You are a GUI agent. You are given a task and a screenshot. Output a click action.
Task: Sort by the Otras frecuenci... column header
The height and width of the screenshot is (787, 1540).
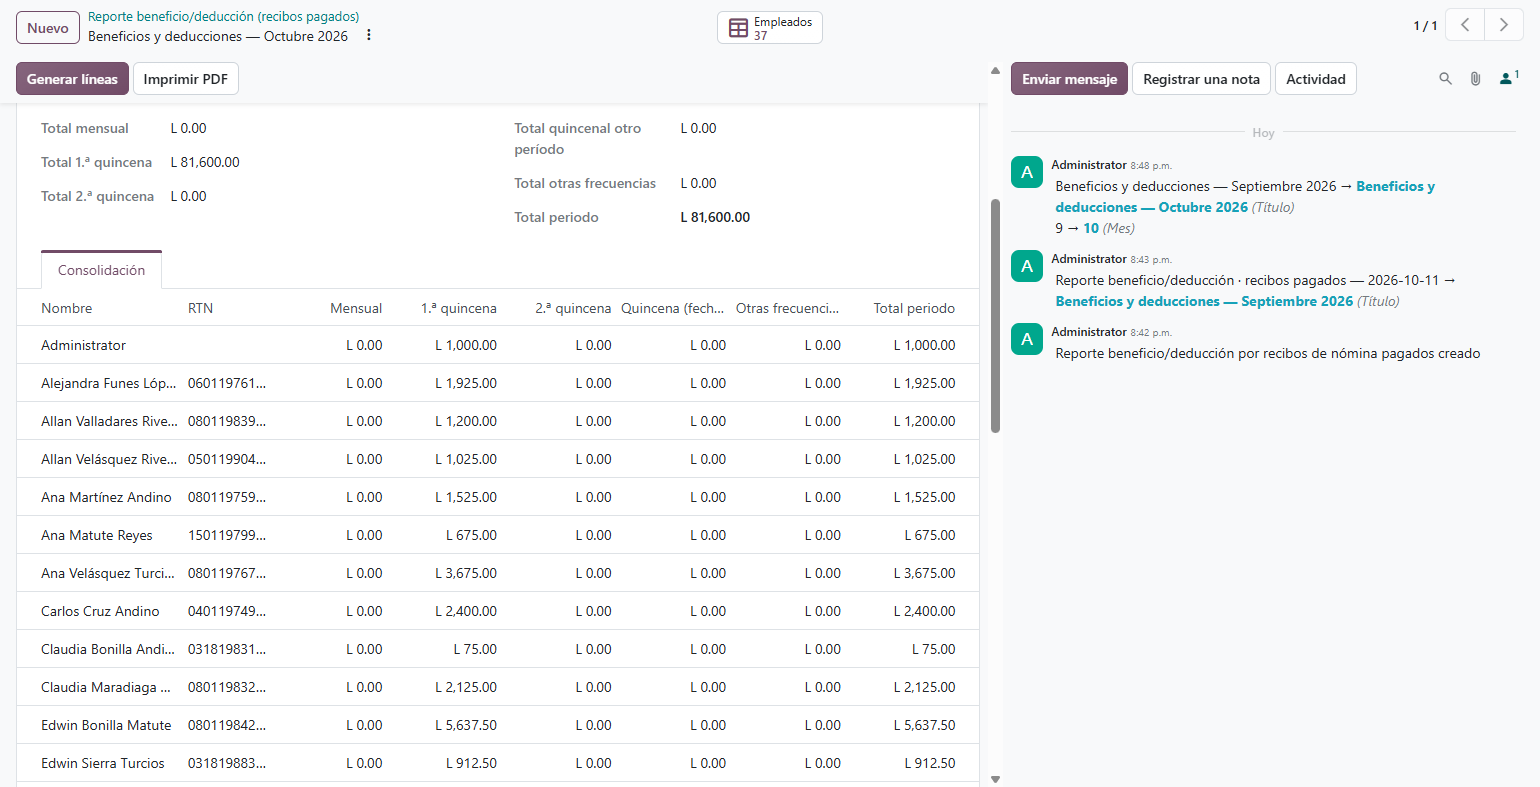pos(788,308)
